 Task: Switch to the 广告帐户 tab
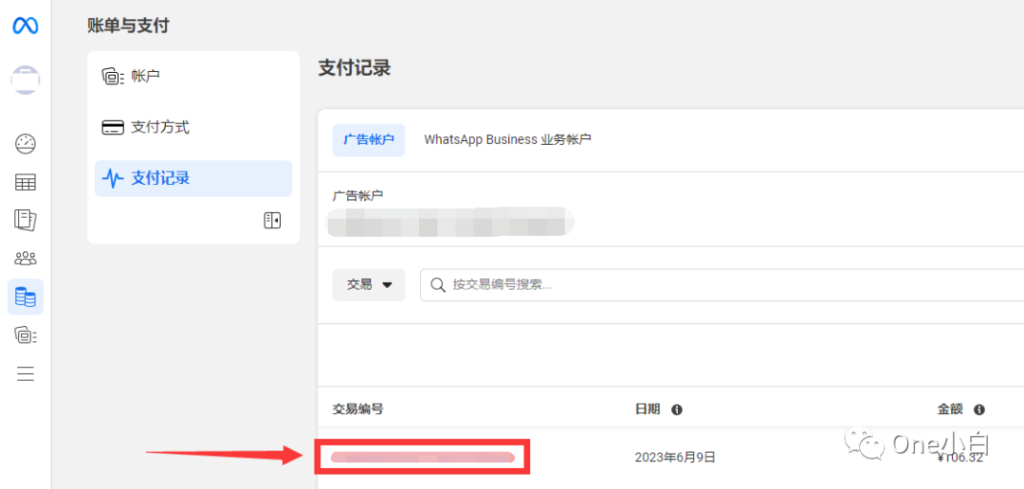(369, 140)
